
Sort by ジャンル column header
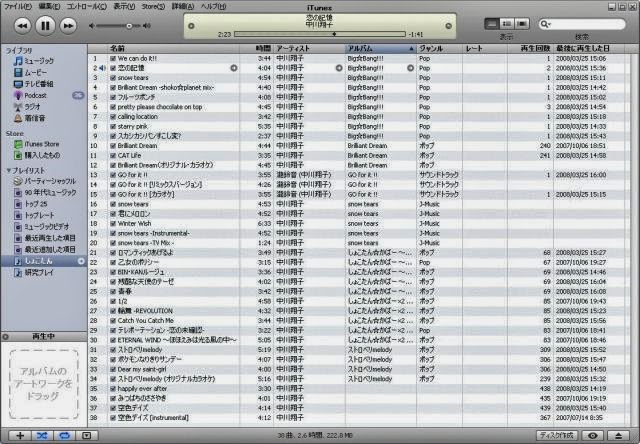(439, 49)
